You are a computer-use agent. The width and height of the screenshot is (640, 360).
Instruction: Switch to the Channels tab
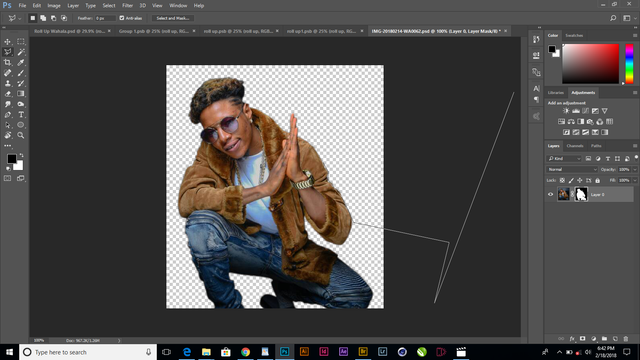[575, 146]
